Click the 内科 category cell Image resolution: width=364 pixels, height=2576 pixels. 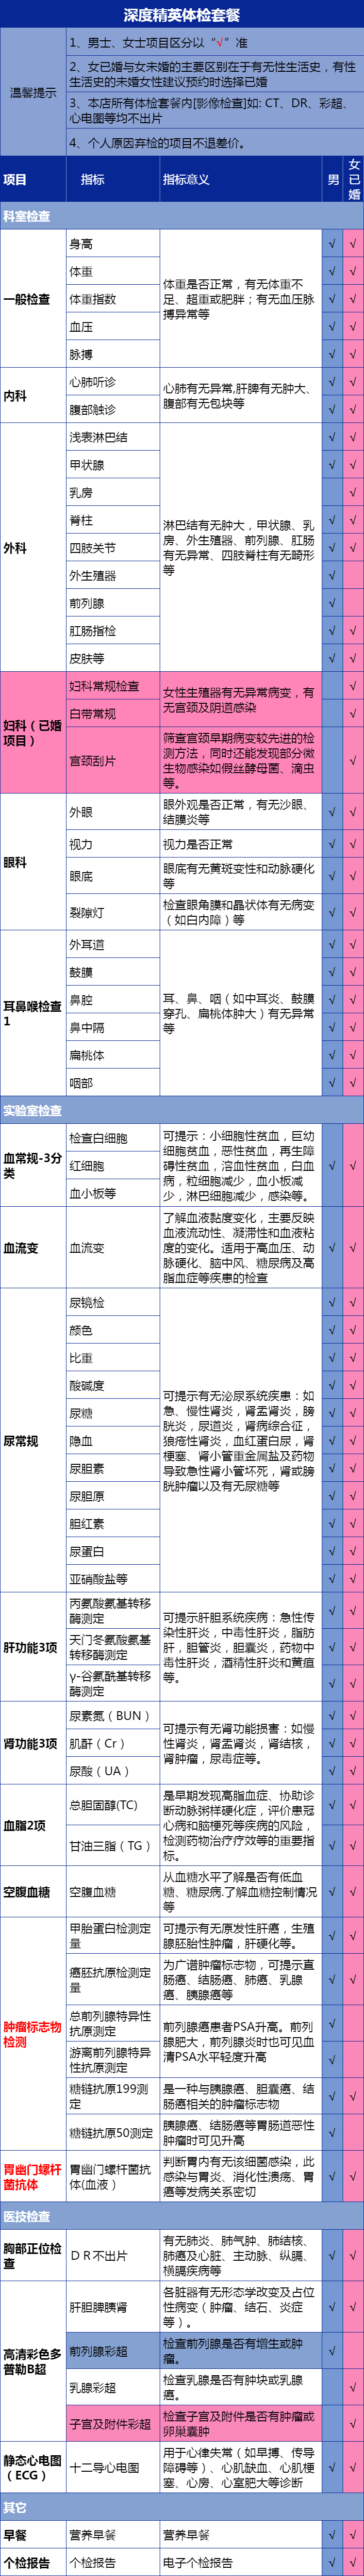coord(33,396)
